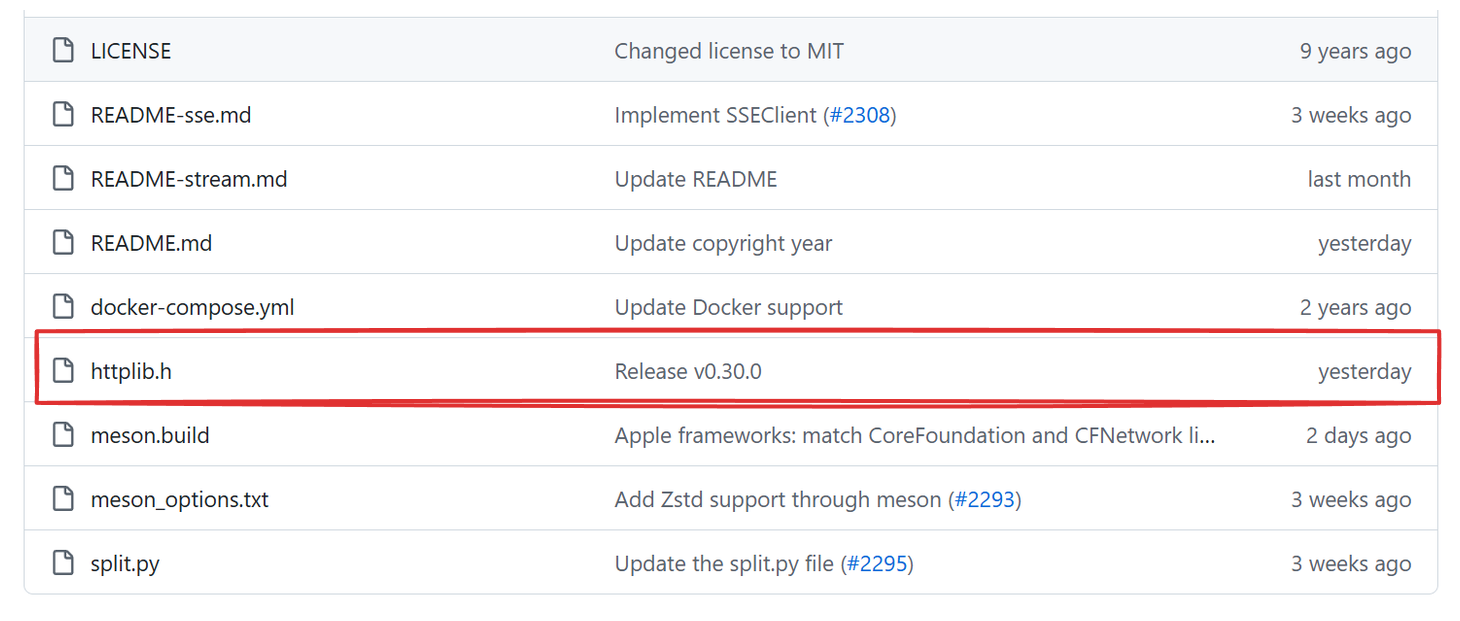Open pull request #2308 link

pos(859,115)
